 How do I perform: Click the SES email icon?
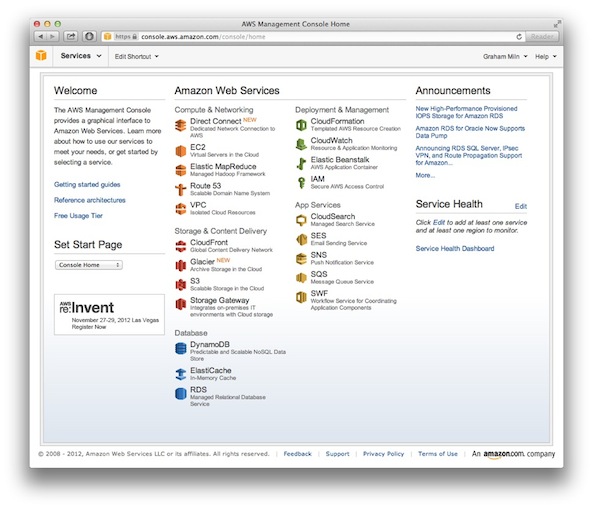[301, 239]
